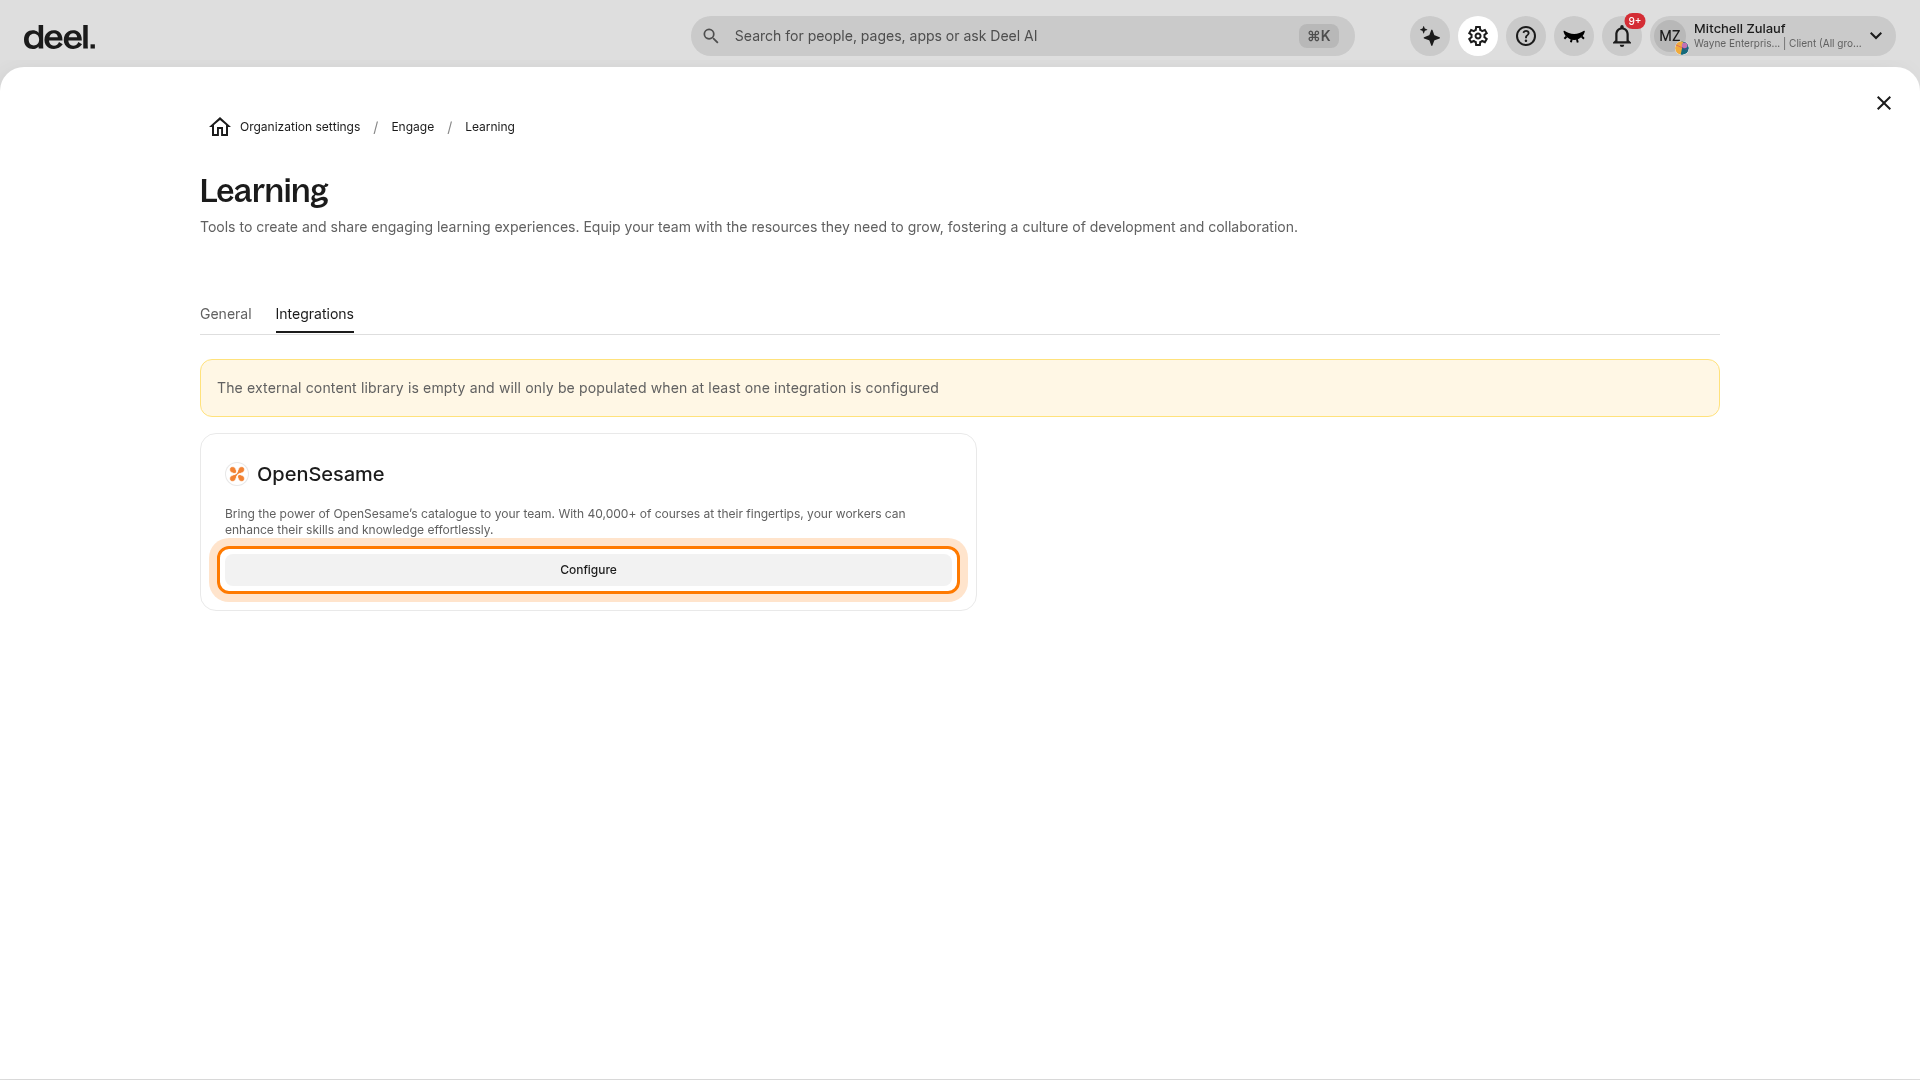Close the Learning settings panel
The image size is (1920, 1080).
(1884, 103)
